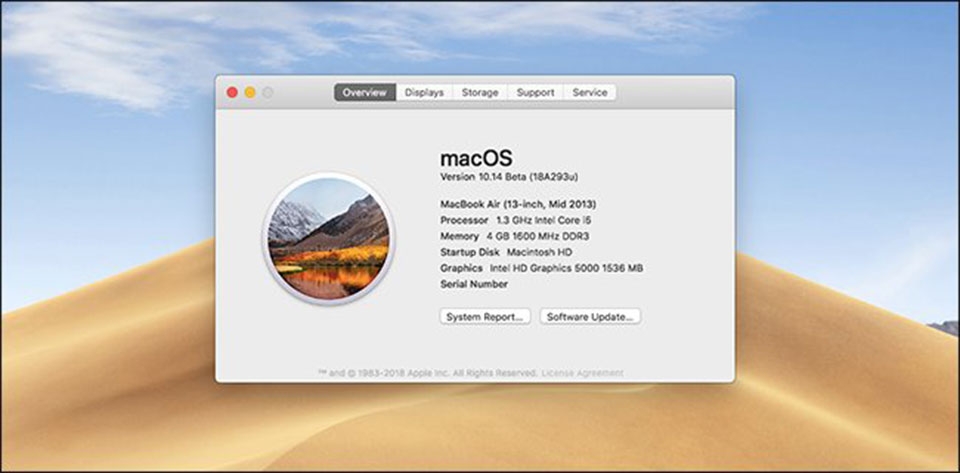Close the About This Mac window
The width and height of the screenshot is (960, 473).
(x=232, y=92)
